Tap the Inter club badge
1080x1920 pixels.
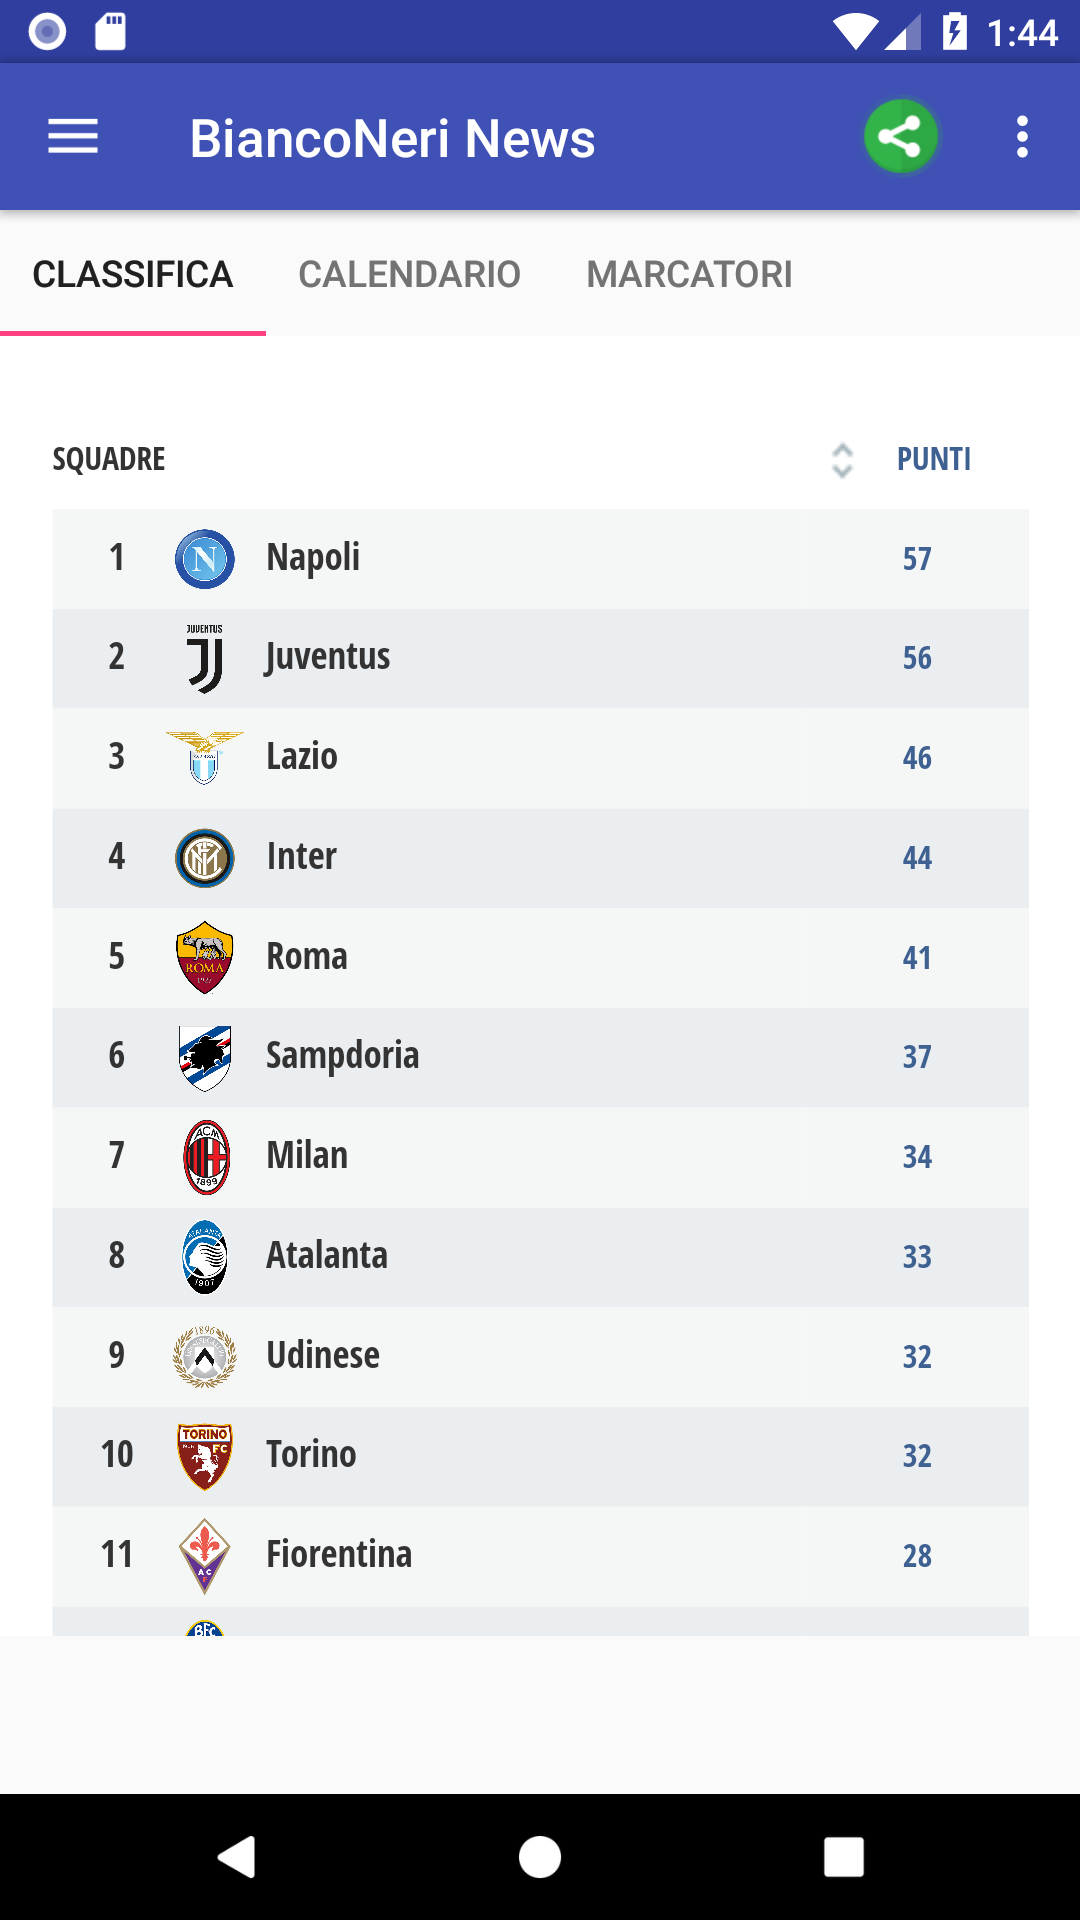coord(205,858)
